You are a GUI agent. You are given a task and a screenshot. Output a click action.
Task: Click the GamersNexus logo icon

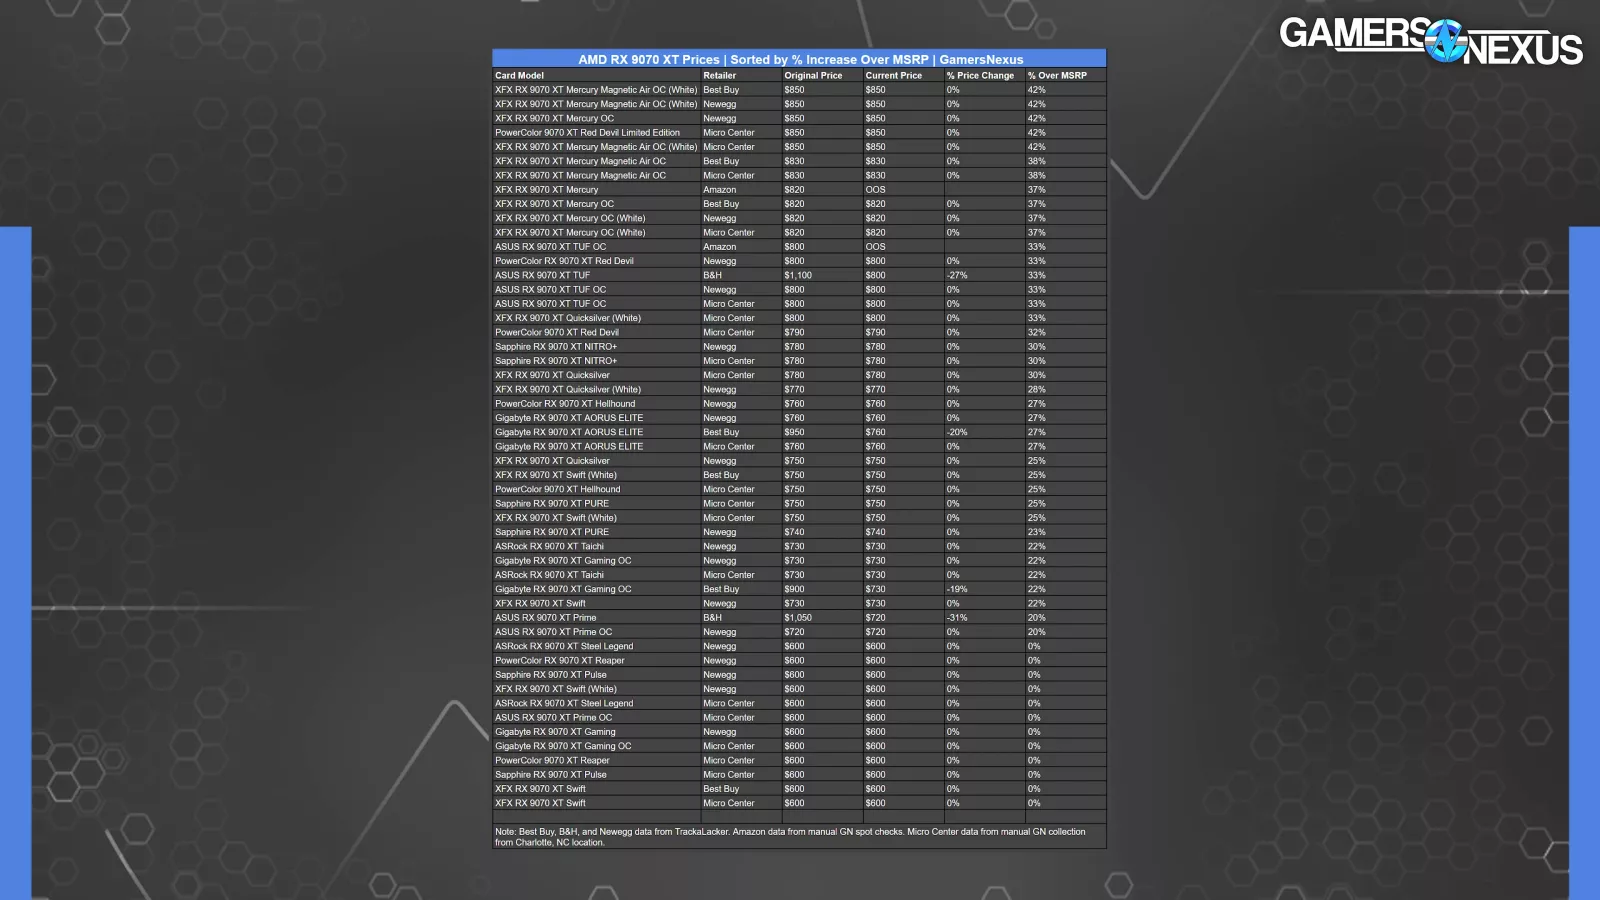tap(1445, 41)
